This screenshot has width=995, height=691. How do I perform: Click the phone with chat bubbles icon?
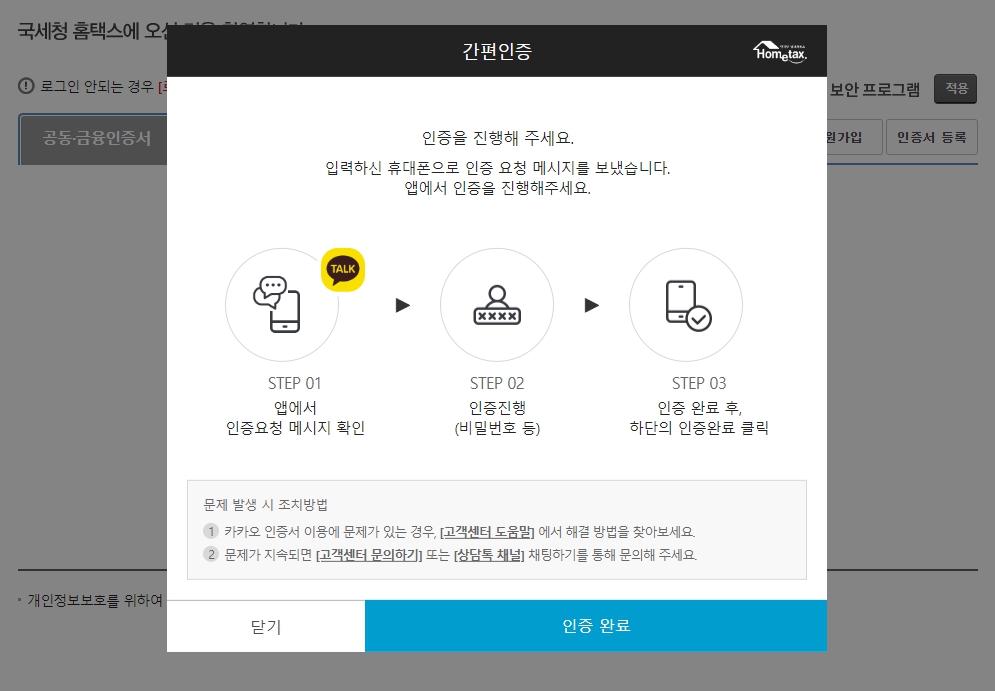277,304
